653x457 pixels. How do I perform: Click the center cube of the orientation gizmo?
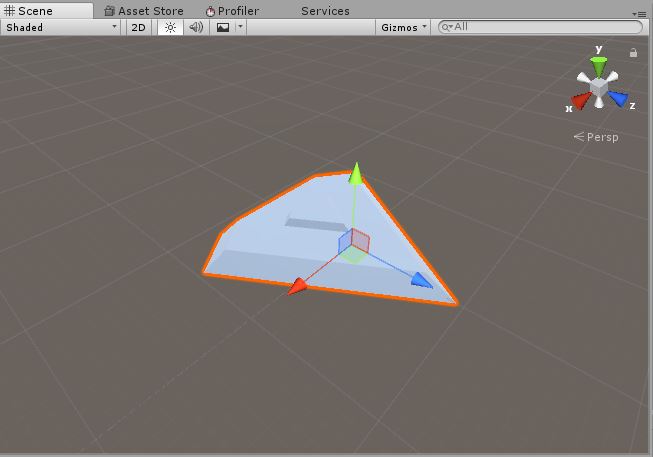click(599, 87)
